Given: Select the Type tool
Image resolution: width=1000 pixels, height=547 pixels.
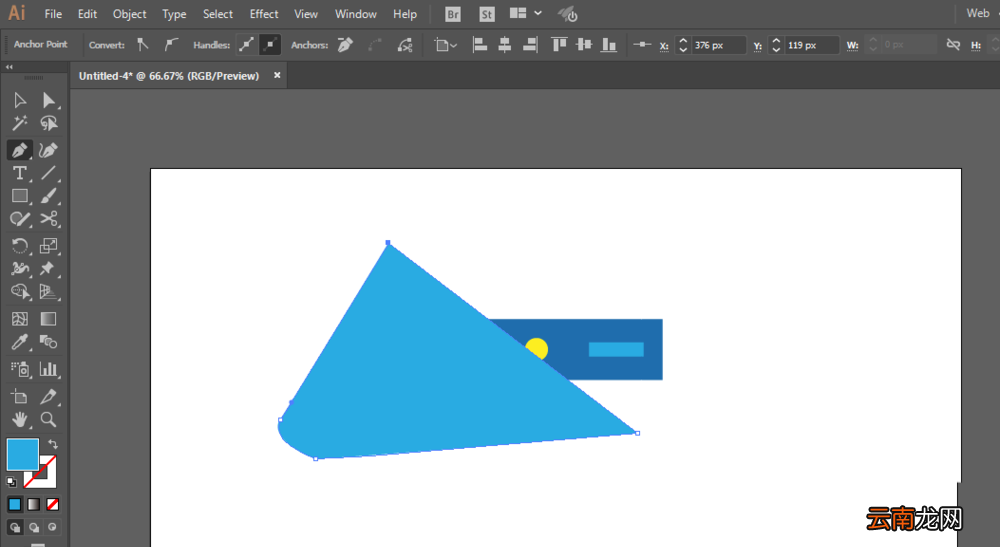Looking at the screenshot, I should click(x=20, y=173).
